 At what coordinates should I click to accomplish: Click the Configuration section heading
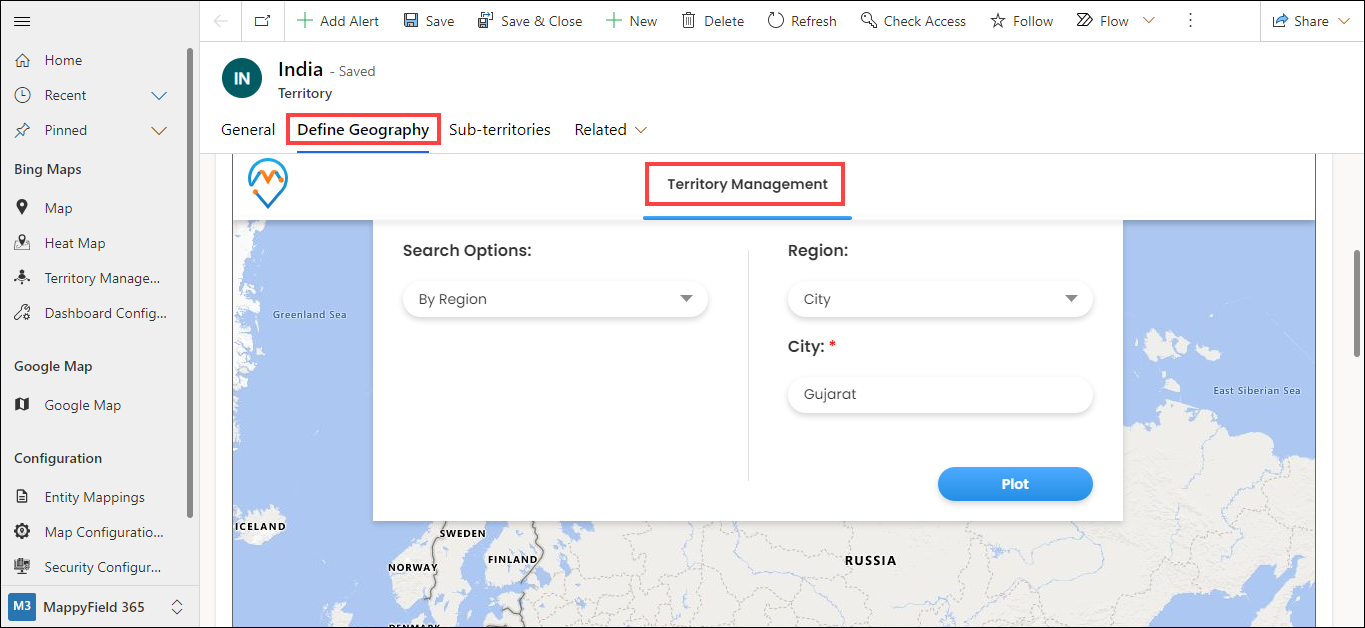coord(58,458)
